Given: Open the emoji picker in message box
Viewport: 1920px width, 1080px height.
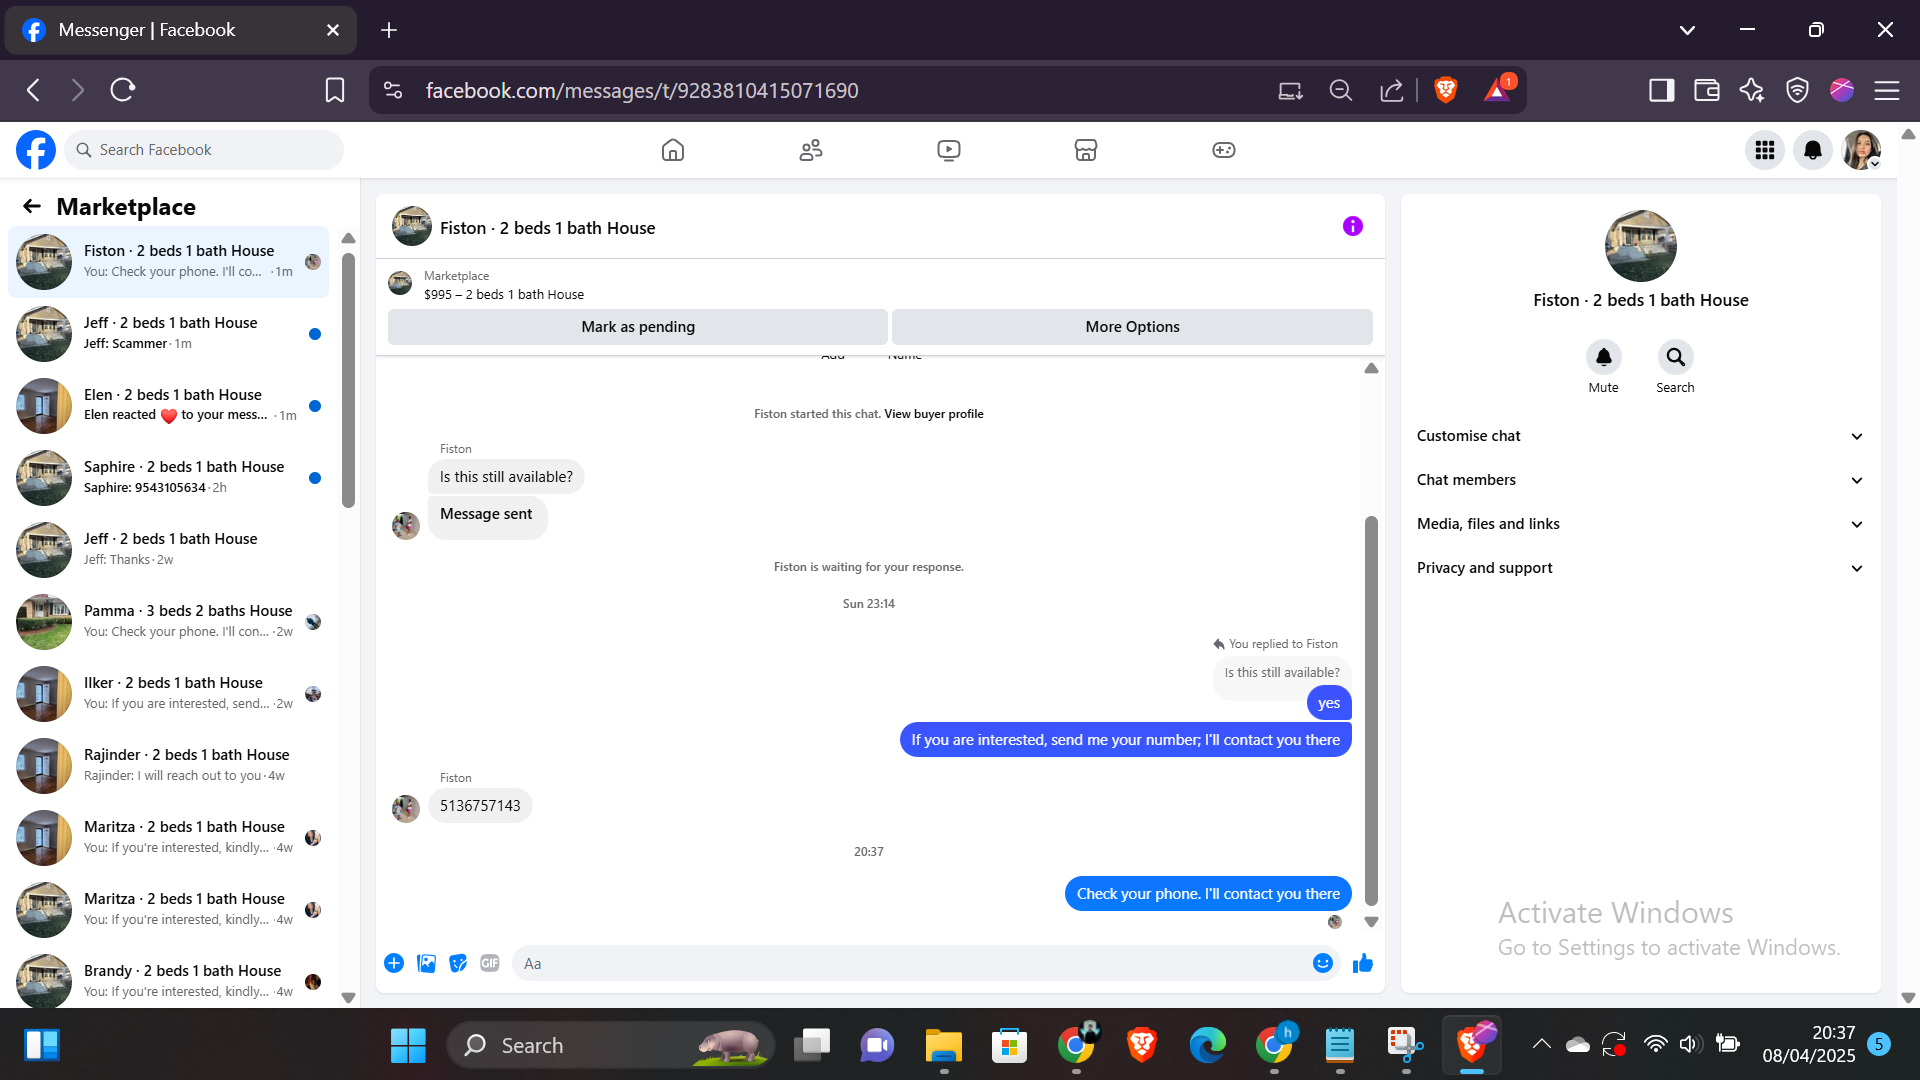Looking at the screenshot, I should [1322, 963].
